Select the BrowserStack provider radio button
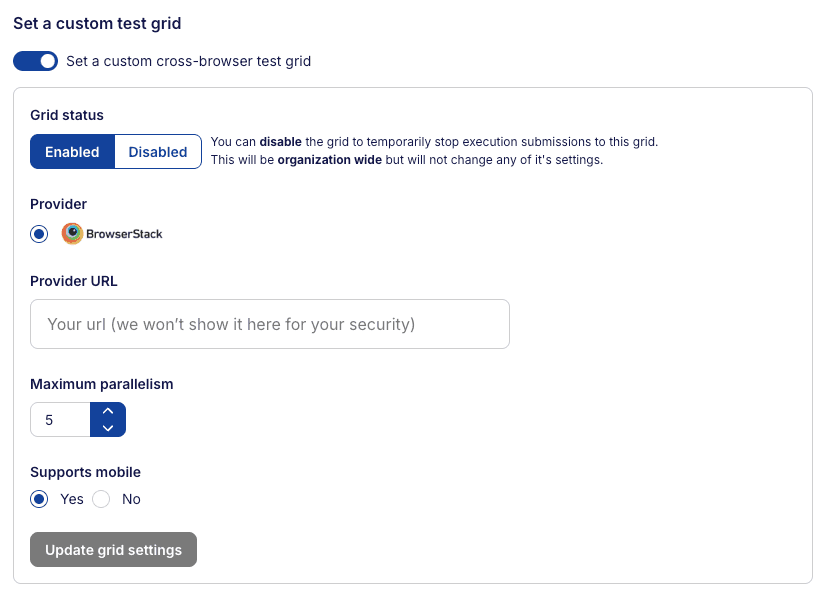The image size is (822, 595). click(39, 234)
